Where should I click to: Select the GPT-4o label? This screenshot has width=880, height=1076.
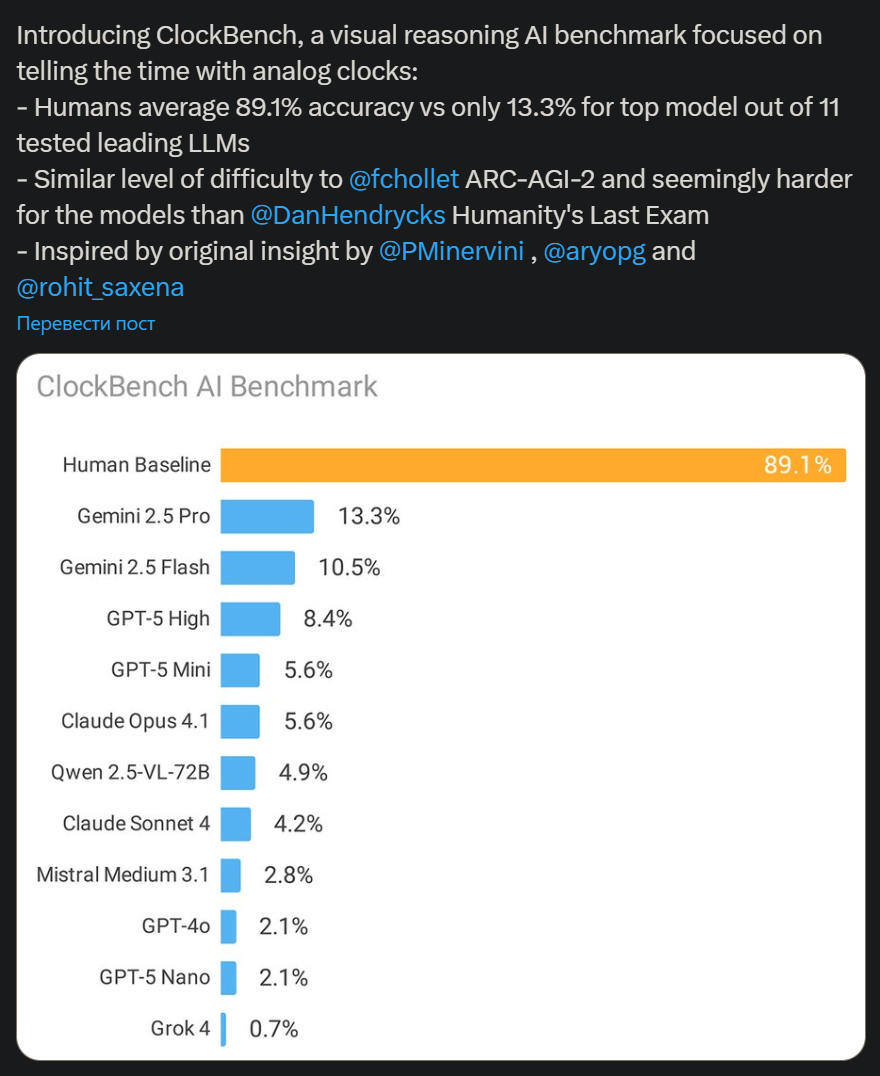(x=176, y=926)
